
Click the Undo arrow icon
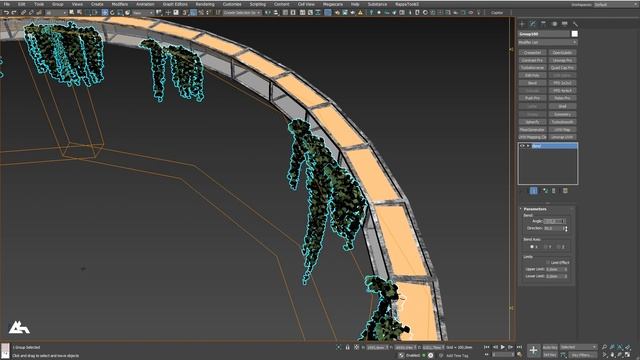pyautogui.click(x=6, y=13)
